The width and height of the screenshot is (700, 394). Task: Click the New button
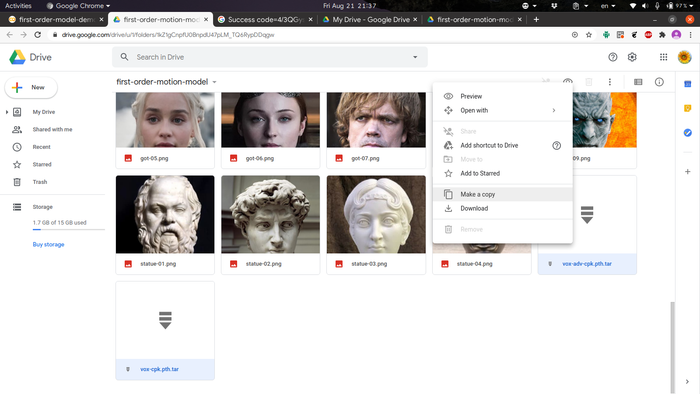[x=31, y=87]
